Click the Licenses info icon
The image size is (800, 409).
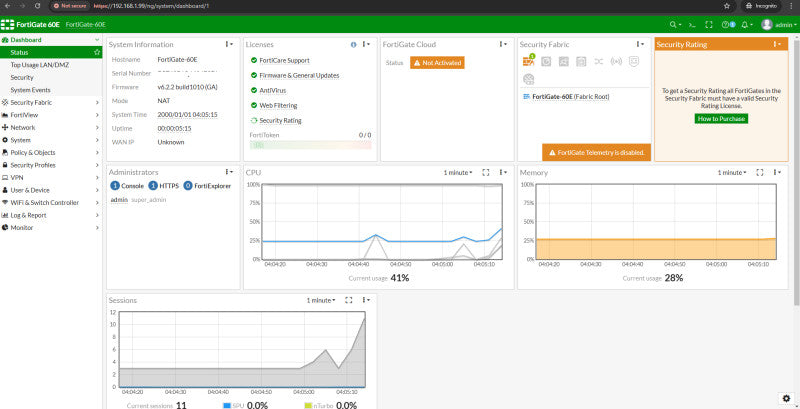click(354, 44)
